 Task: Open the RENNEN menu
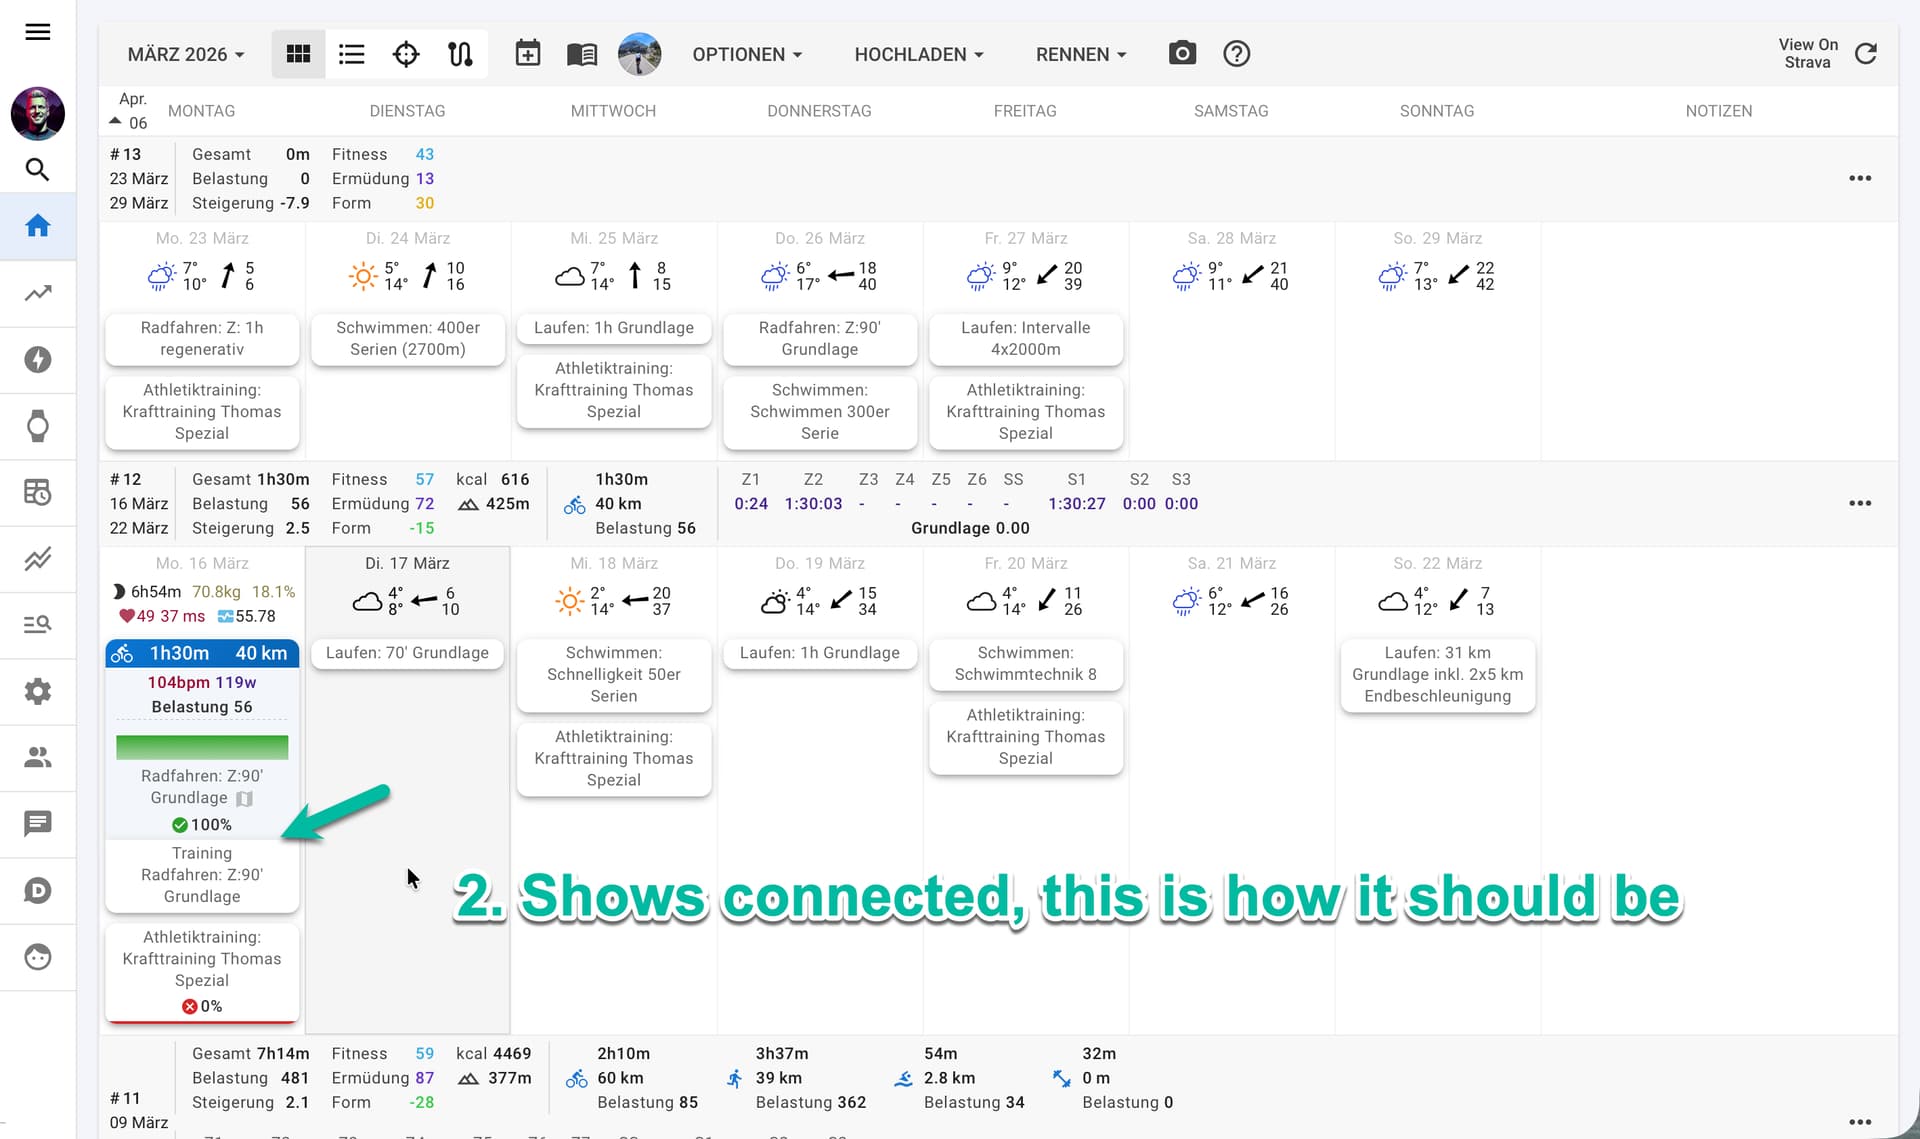pyautogui.click(x=1080, y=54)
